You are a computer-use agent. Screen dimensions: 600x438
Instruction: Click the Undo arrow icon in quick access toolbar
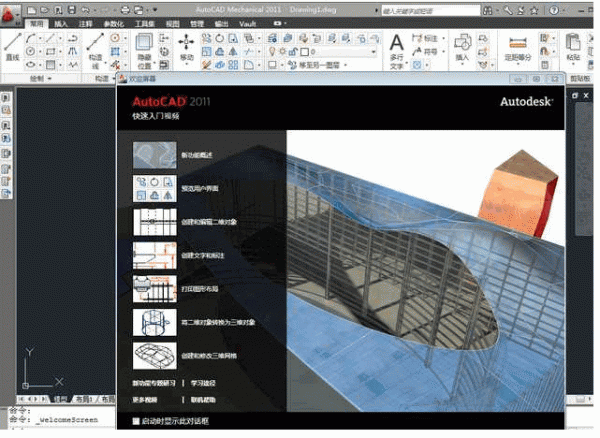point(85,11)
